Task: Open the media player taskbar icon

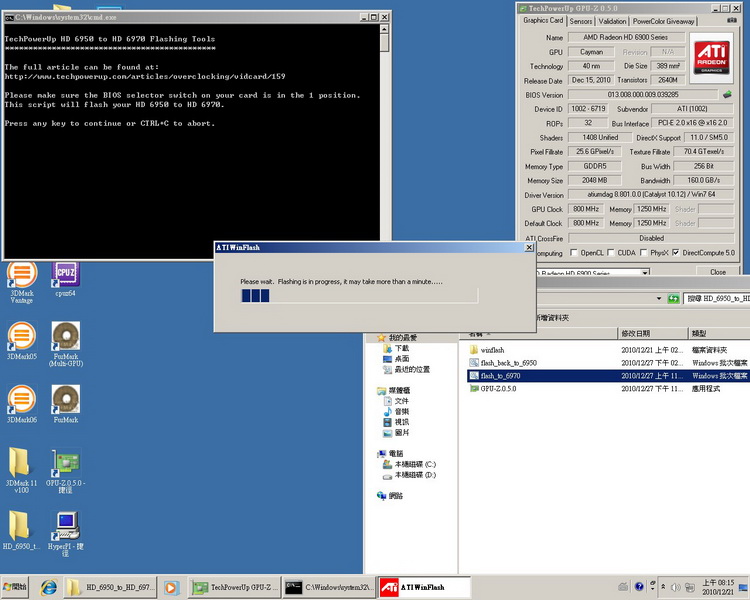Action: point(172,587)
